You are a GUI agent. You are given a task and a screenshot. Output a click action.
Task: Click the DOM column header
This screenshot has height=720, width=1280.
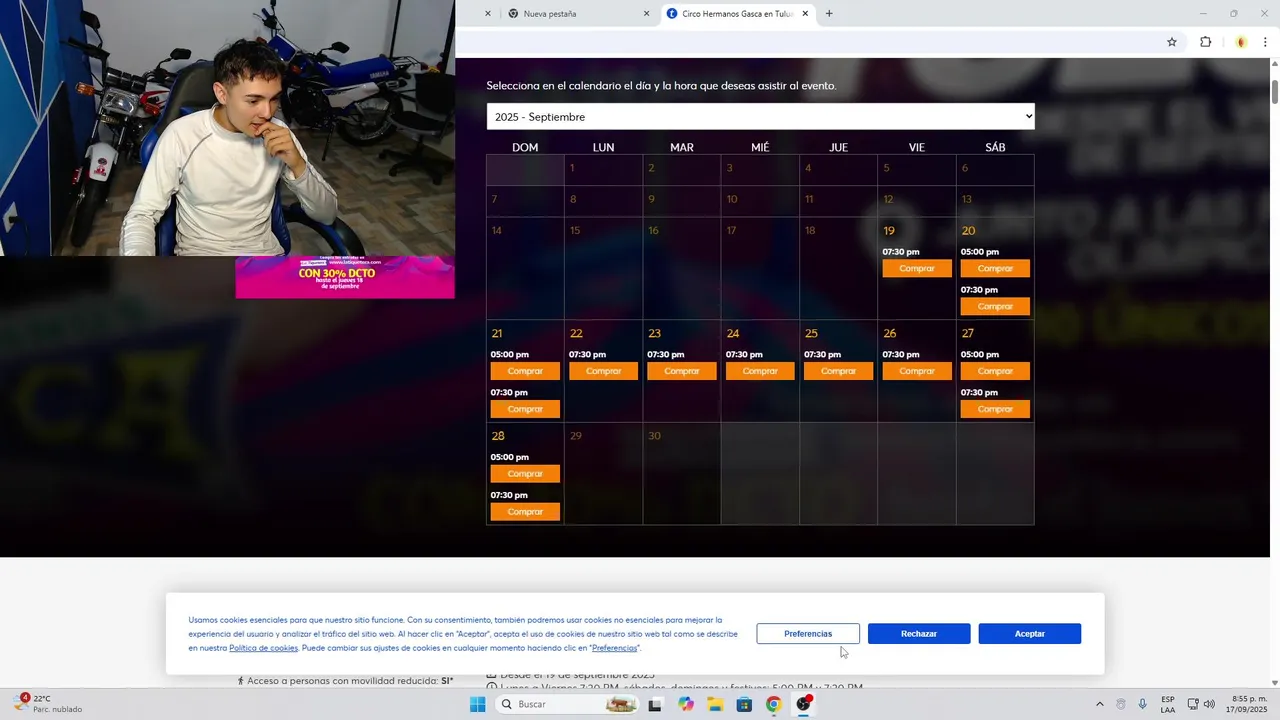tap(525, 147)
